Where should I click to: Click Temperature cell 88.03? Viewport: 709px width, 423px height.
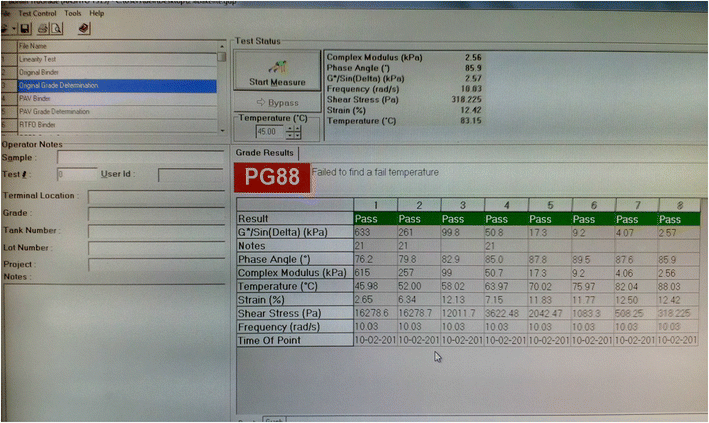click(679, 287)
